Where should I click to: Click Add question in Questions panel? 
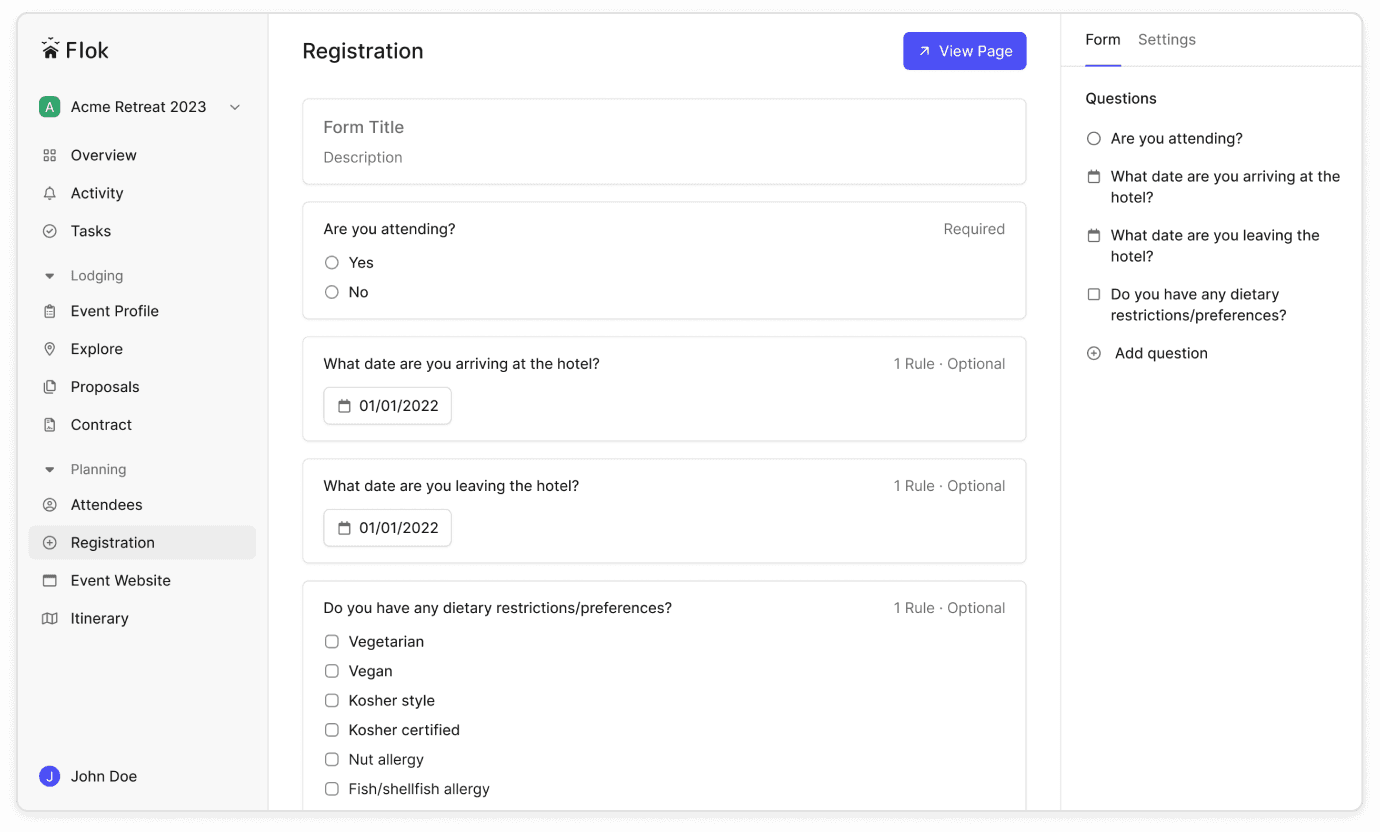coord(1160,353)
